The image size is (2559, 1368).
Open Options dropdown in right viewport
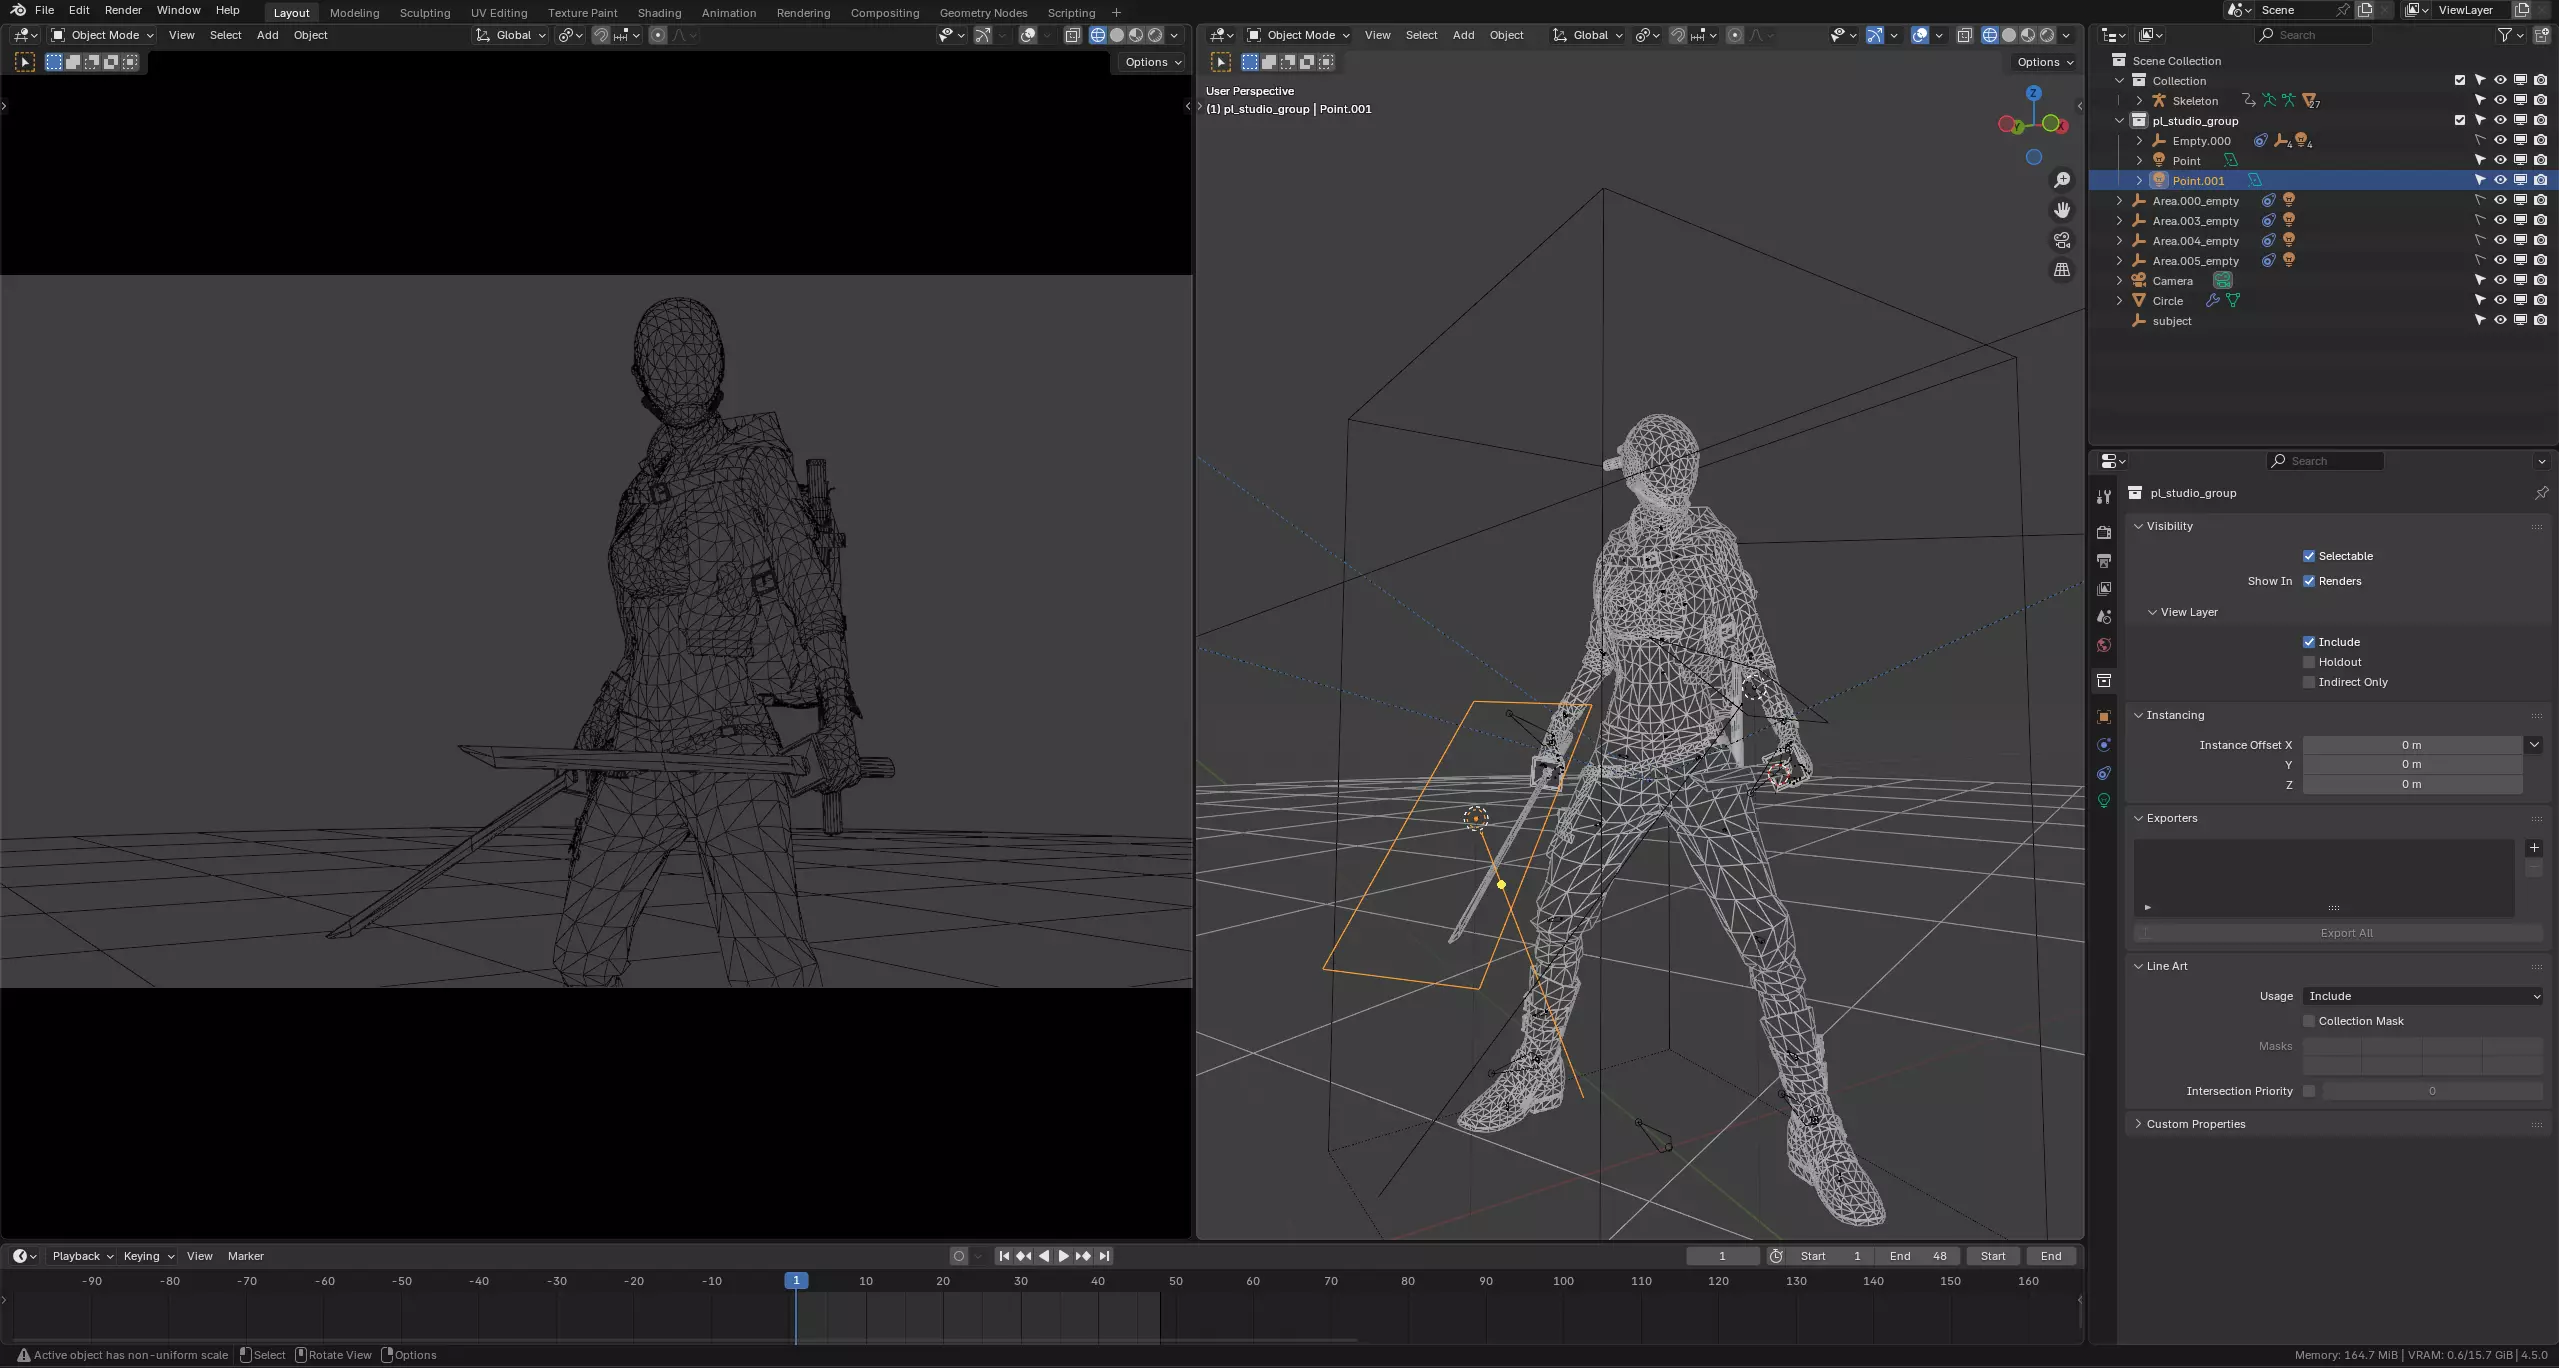[2045, 62]
